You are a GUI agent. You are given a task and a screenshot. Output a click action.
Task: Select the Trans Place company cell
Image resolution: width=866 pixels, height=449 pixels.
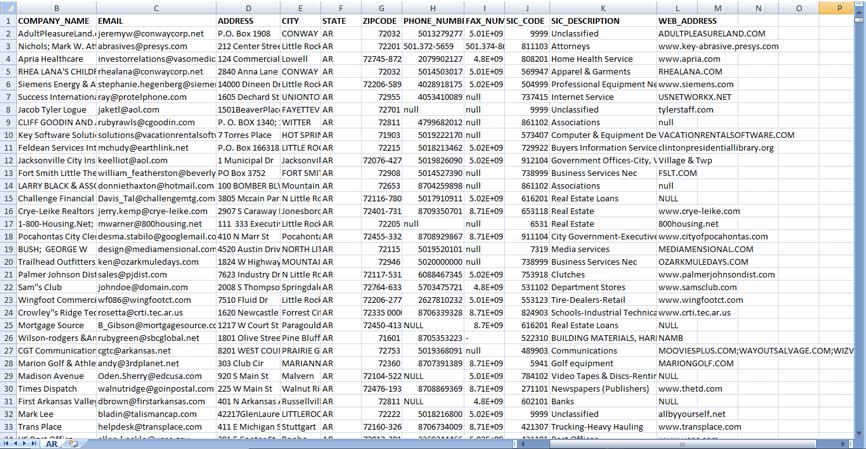tap(56, 427)
